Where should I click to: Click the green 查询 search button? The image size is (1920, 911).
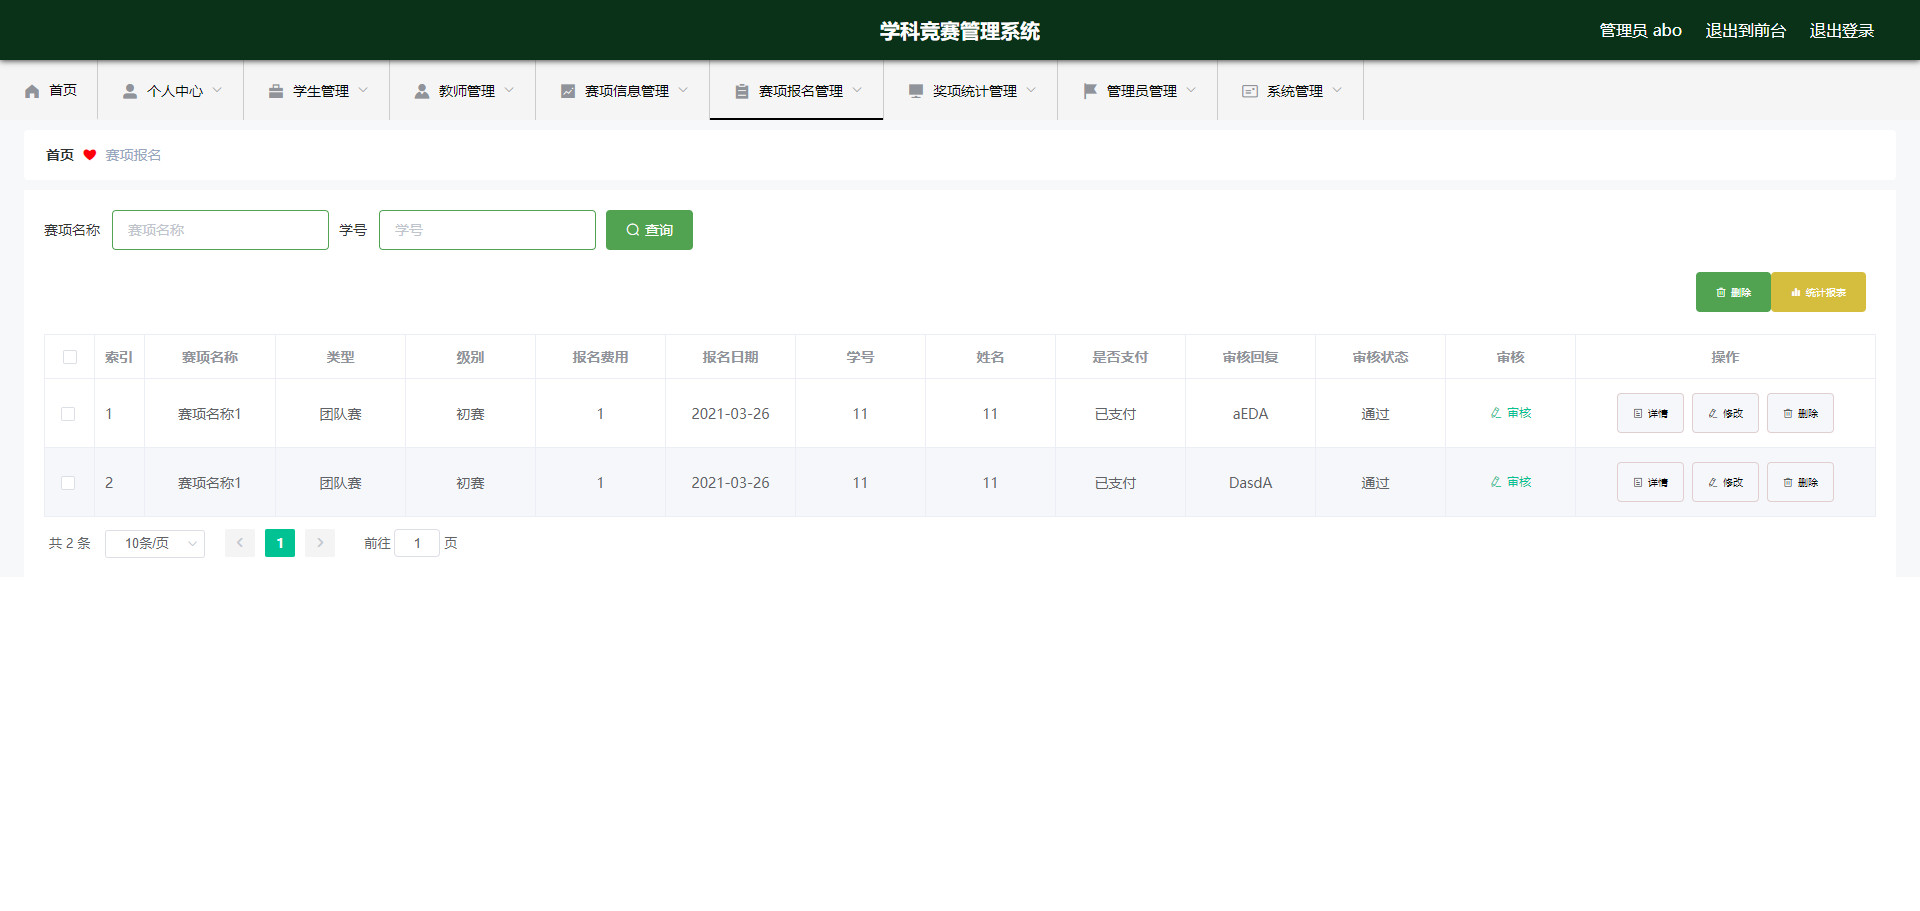(x=649, y=230)
